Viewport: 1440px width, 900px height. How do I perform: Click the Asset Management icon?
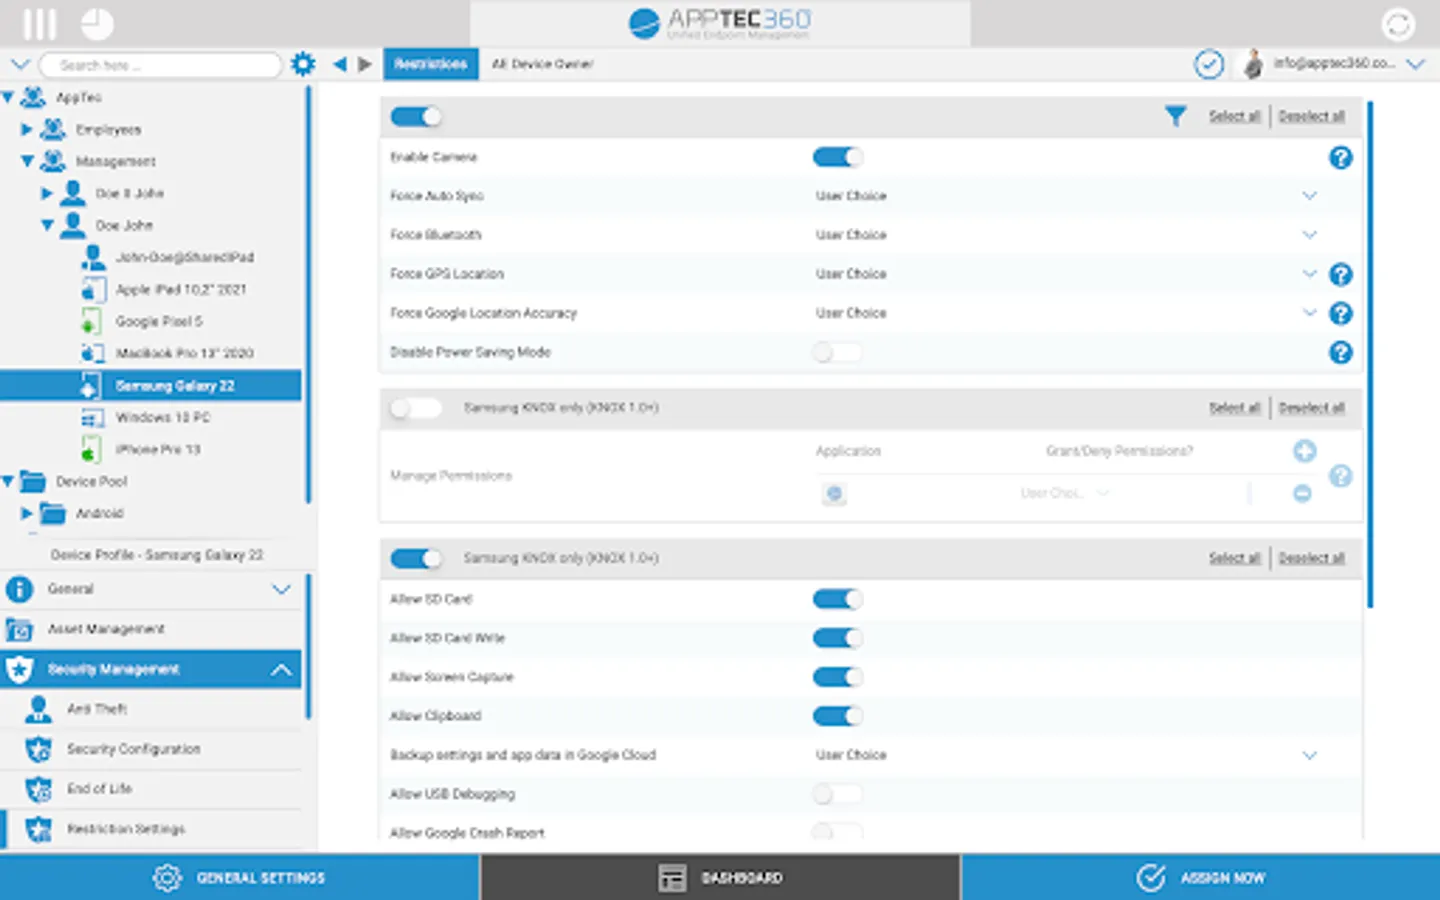tap(19, 629)
